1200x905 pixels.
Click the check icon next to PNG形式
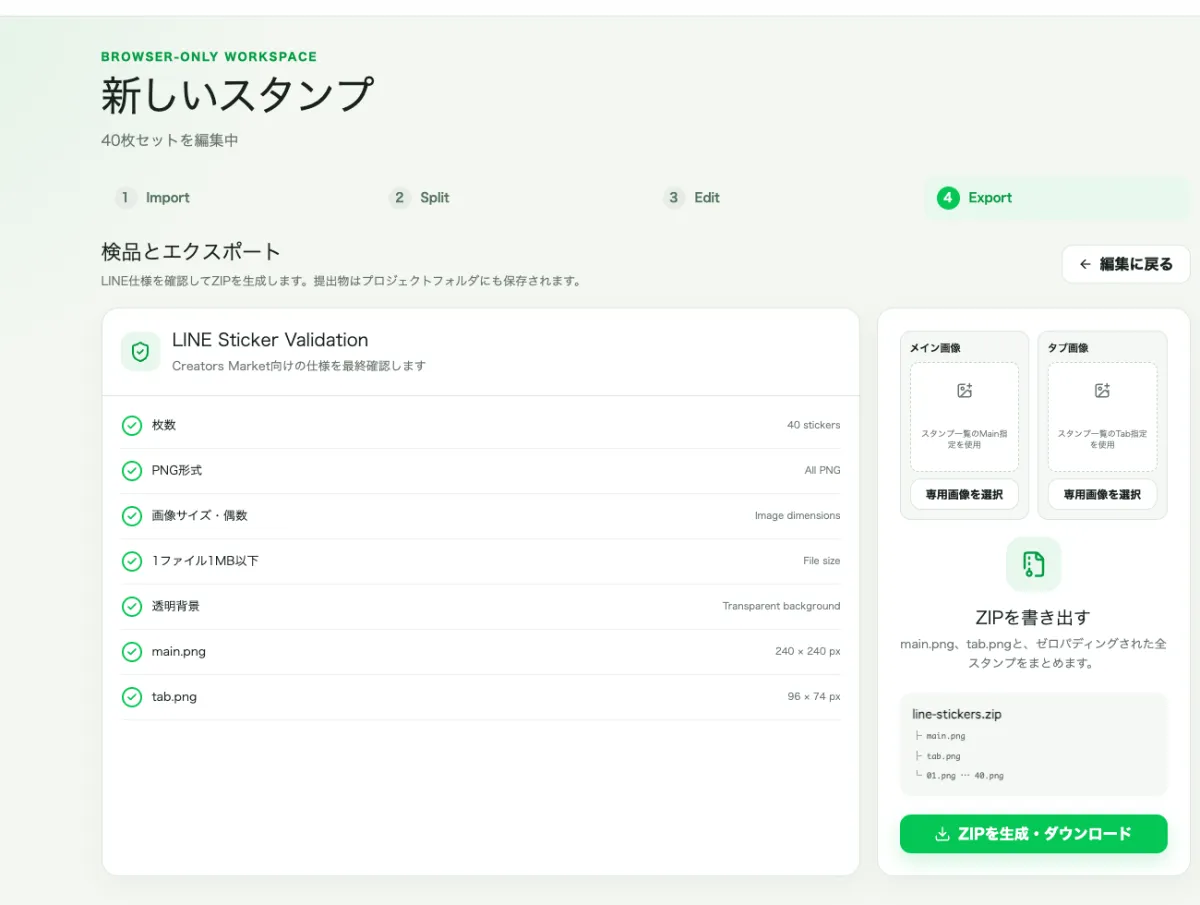coord(132,471)
